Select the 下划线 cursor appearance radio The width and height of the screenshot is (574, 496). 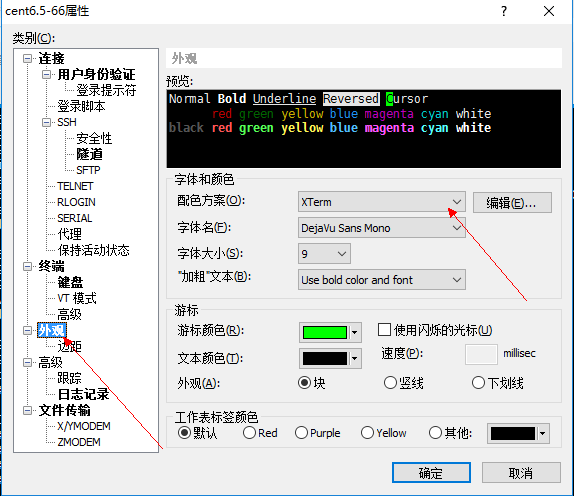(478, 383)
